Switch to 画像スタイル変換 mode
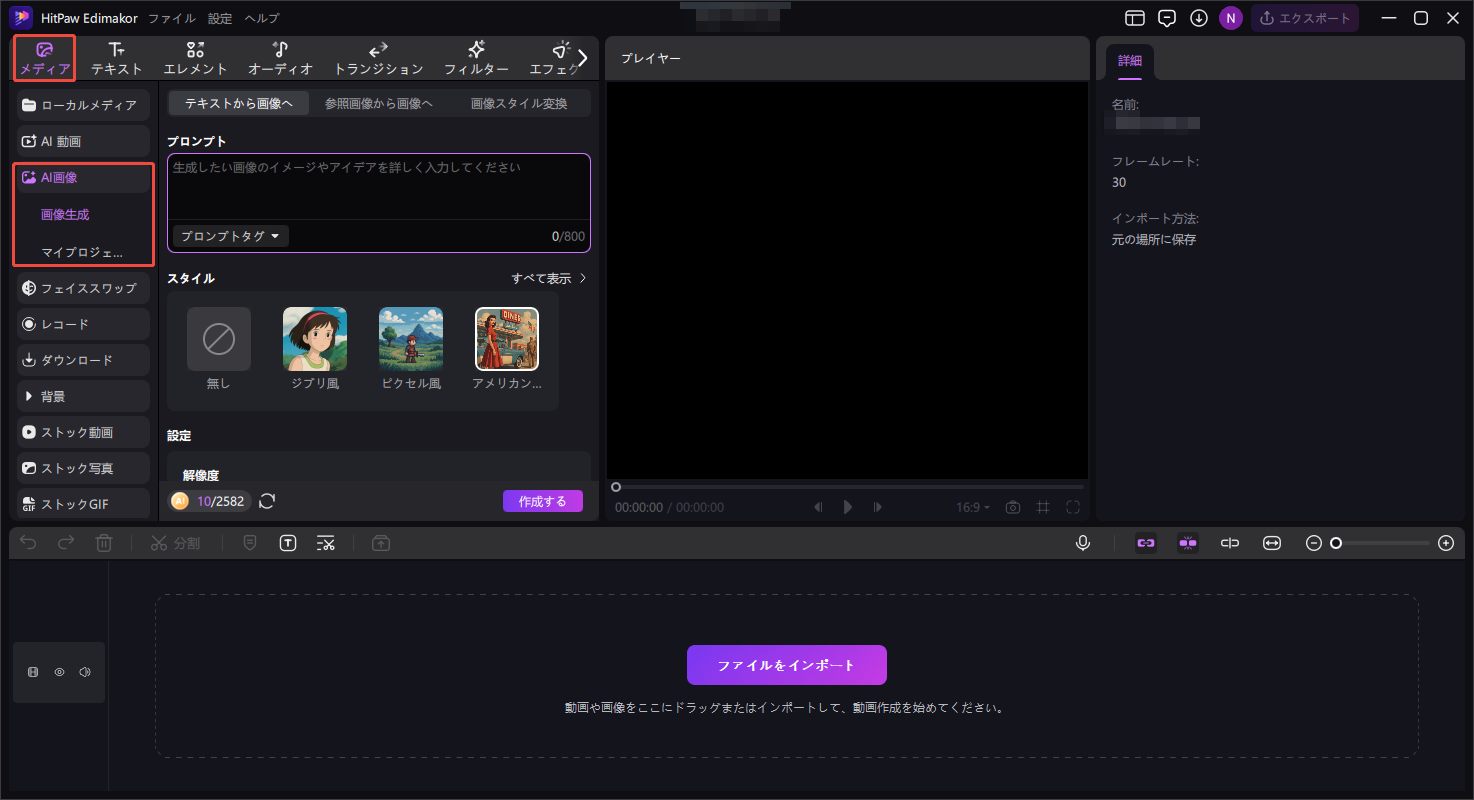This screenshot has width=1474, height=800. [519, 103]
